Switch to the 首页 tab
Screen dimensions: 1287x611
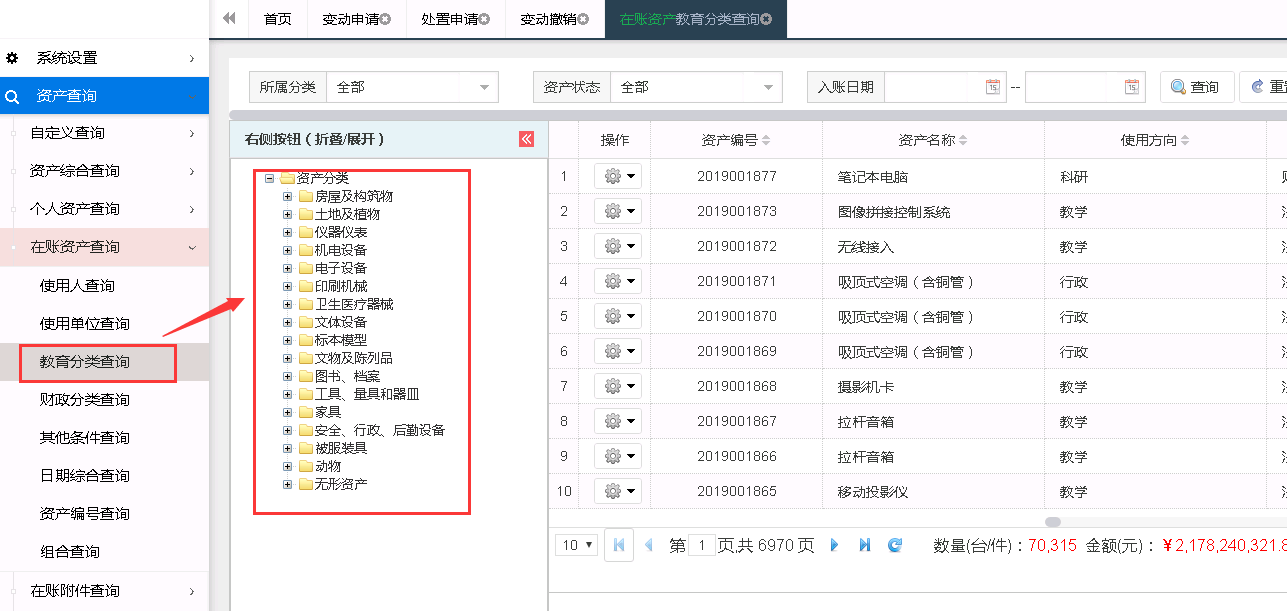click(x=277, y=20)
